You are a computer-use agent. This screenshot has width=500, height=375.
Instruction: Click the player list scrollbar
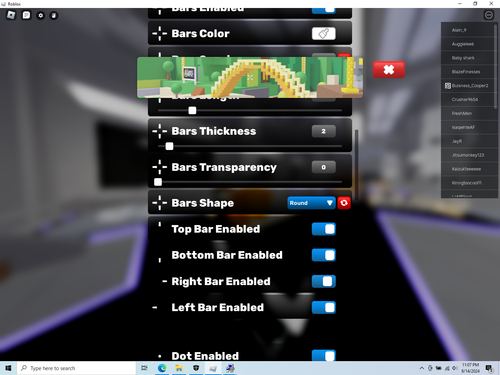point(496,67)
